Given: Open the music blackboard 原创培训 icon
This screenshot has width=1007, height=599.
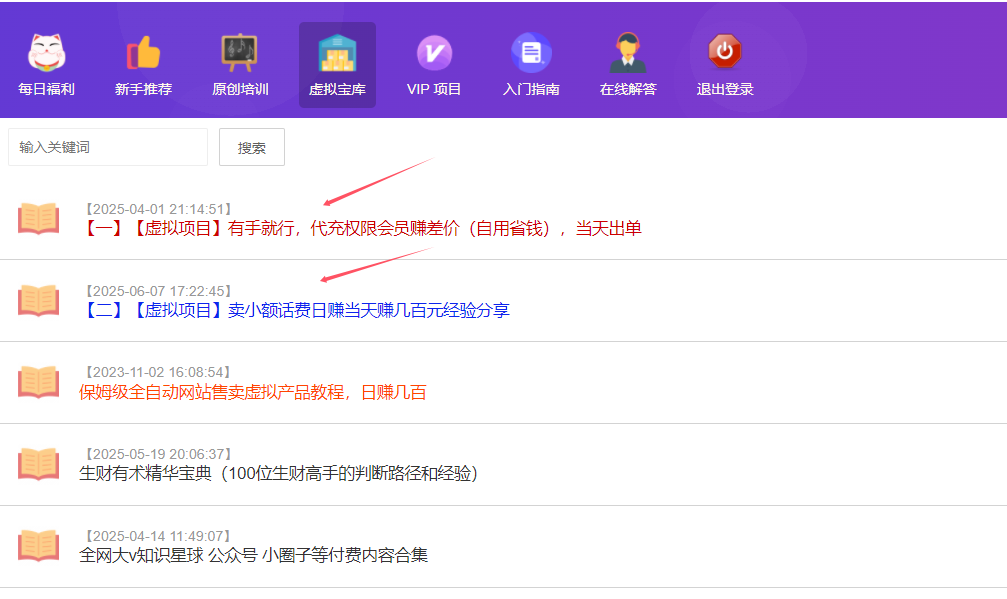Looking at the screenshot, I should pyautogui.click(x=240, y=52).
